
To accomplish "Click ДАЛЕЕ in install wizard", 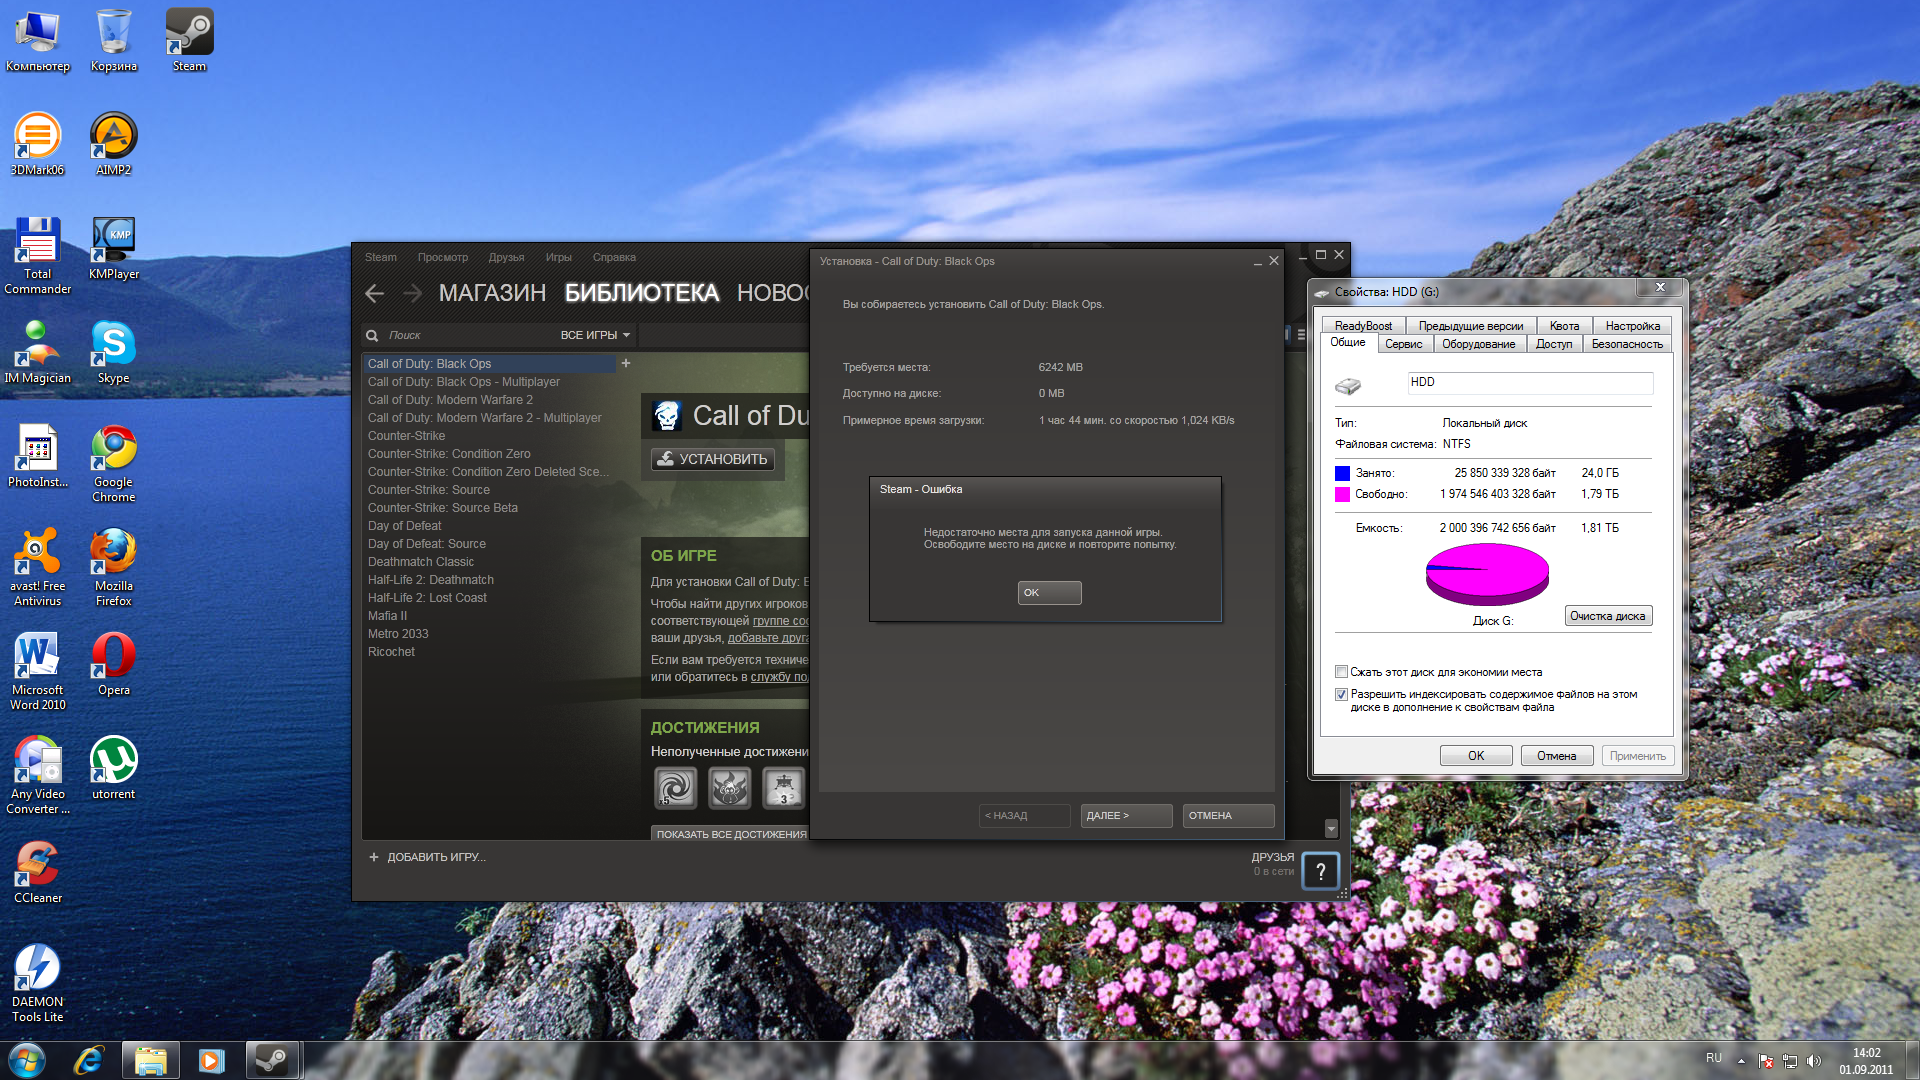I will tap(1126, 816).
